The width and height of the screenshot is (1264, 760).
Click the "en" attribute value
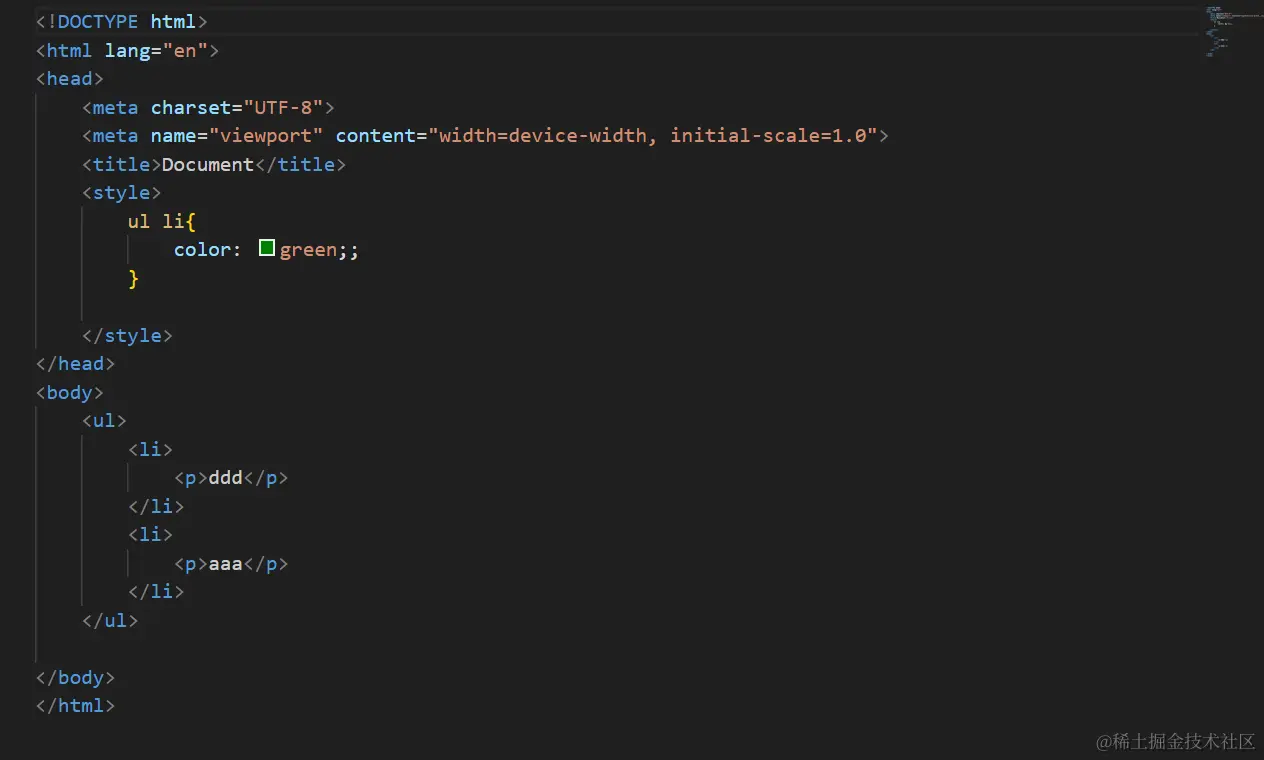coord(185,50)
